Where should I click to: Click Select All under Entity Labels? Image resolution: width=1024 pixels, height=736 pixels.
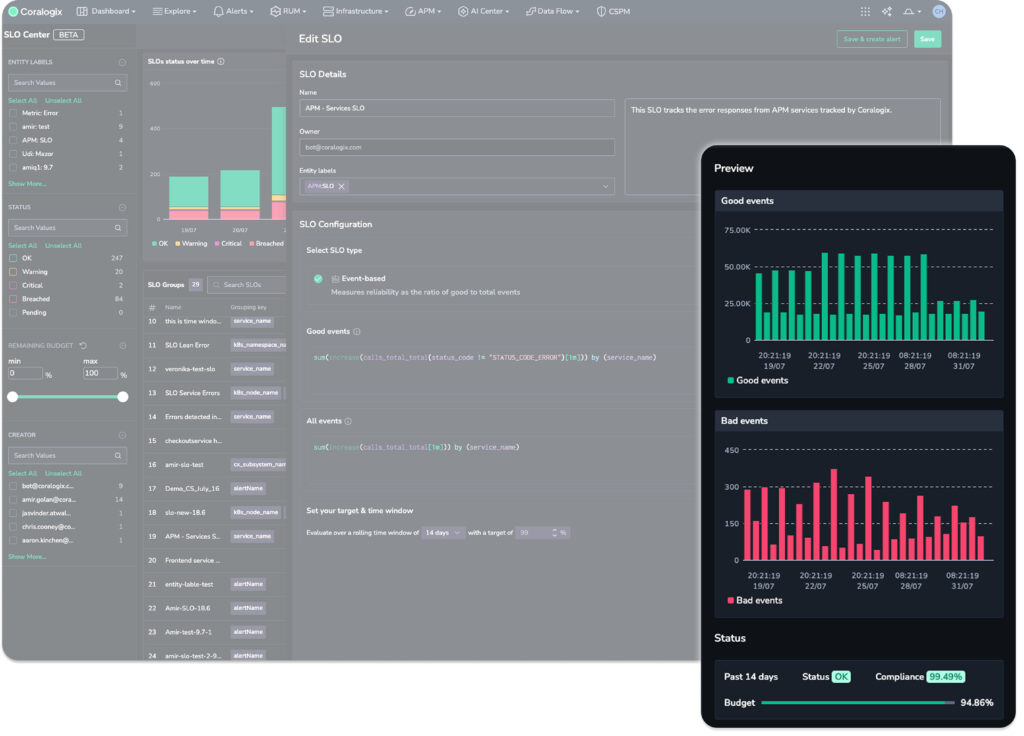coord(22,101)
